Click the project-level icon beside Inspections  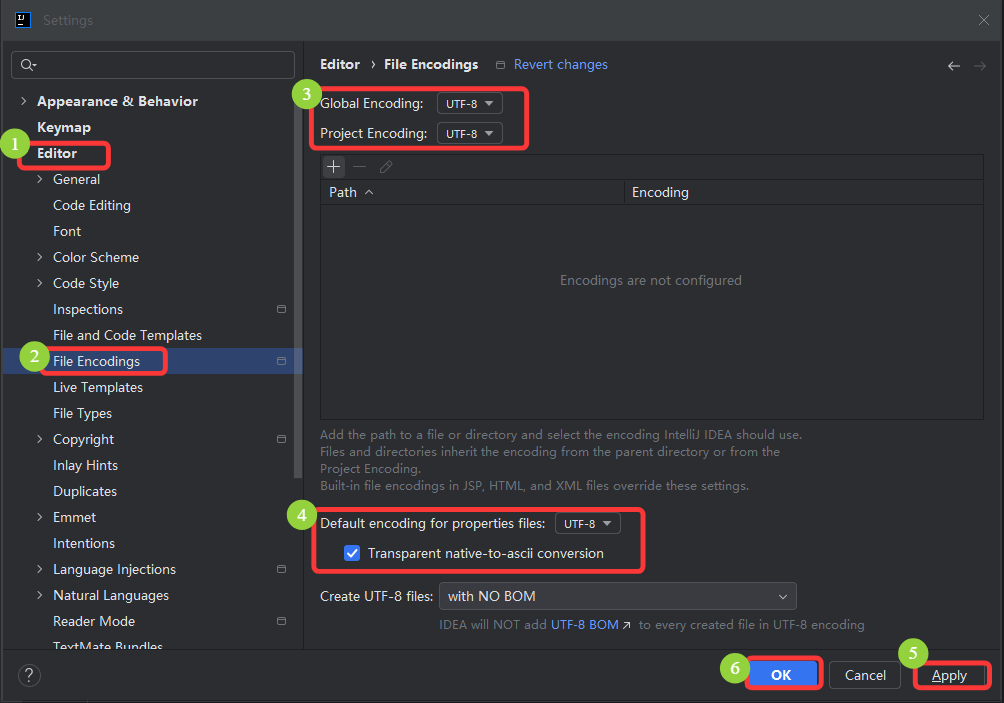coord(281,309)
